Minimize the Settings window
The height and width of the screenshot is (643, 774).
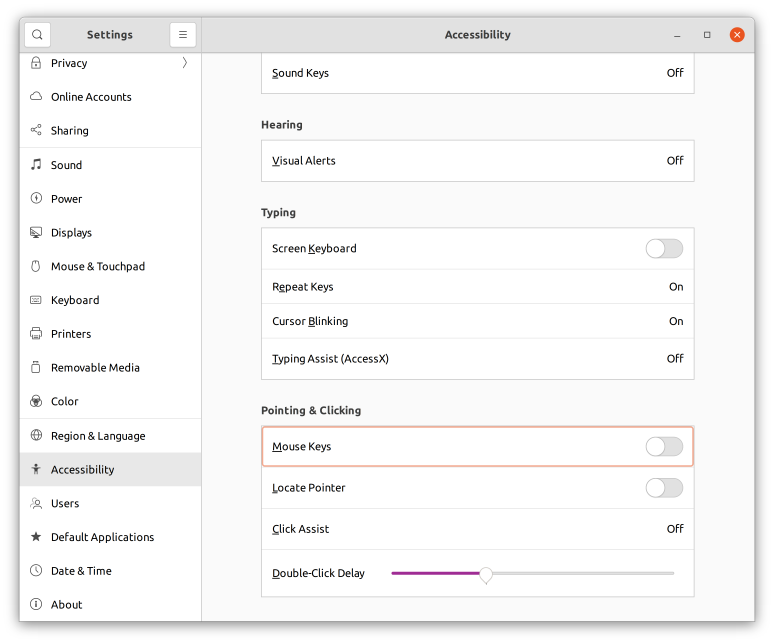(x=677, y=35)
